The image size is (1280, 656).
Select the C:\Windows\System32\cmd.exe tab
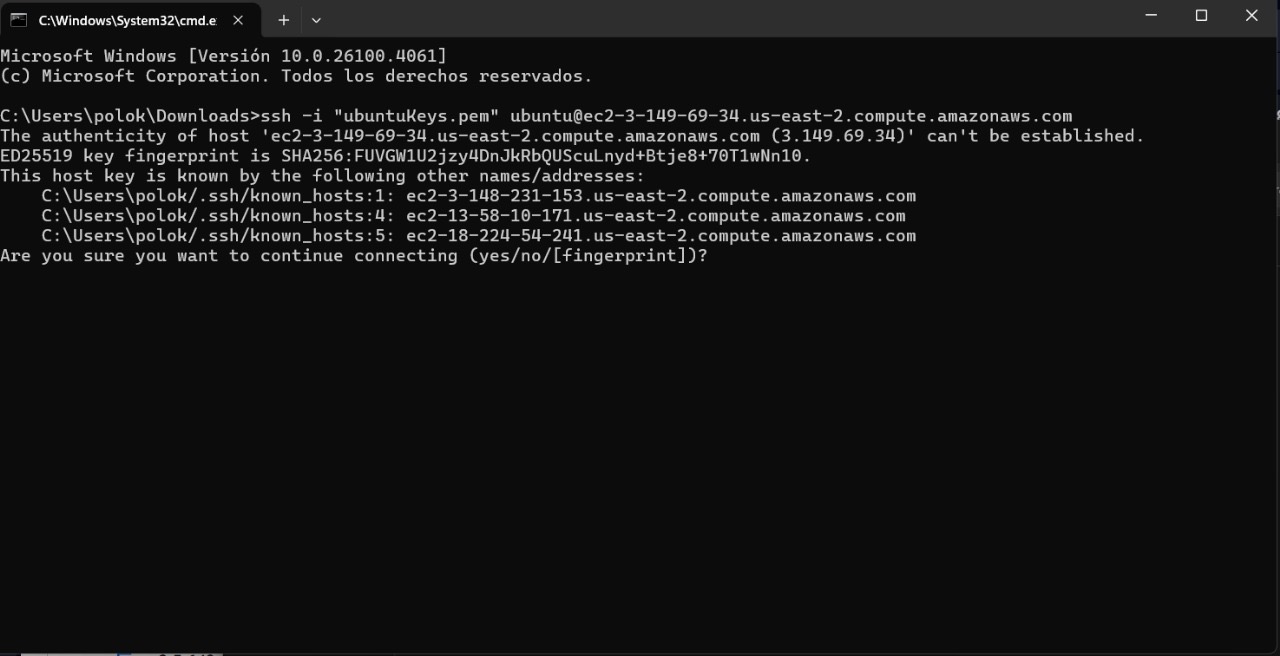(x=127, y=20)
